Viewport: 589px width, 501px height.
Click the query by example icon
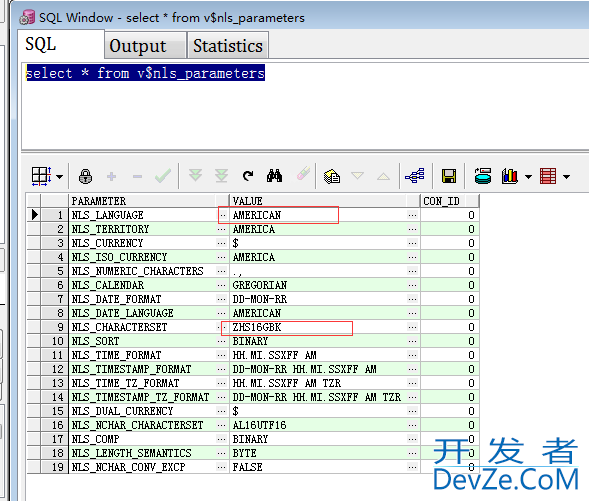coord(332,176)
